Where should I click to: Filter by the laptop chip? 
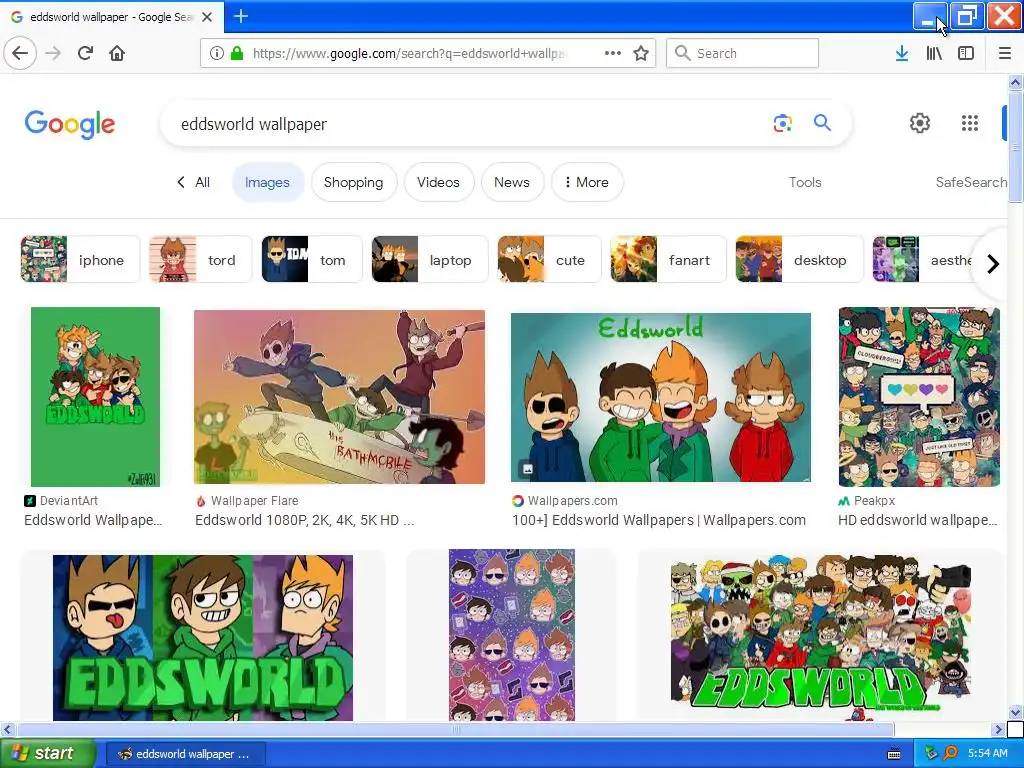tap(430, 259)
